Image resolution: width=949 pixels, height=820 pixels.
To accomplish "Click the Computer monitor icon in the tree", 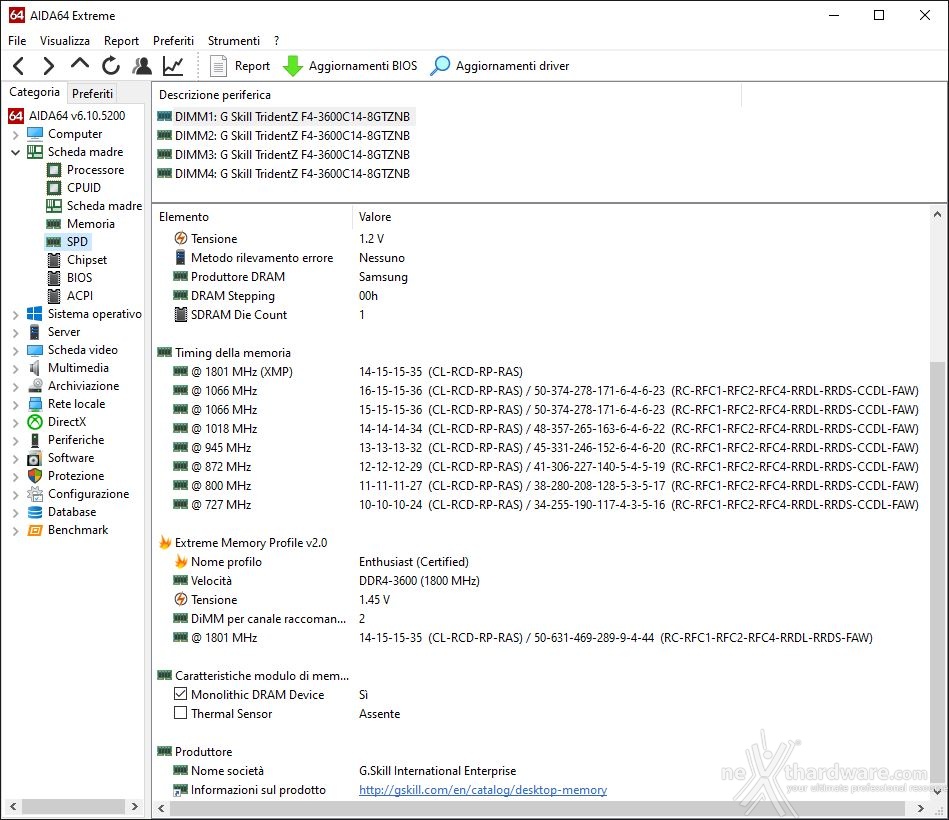I will 35,134.
